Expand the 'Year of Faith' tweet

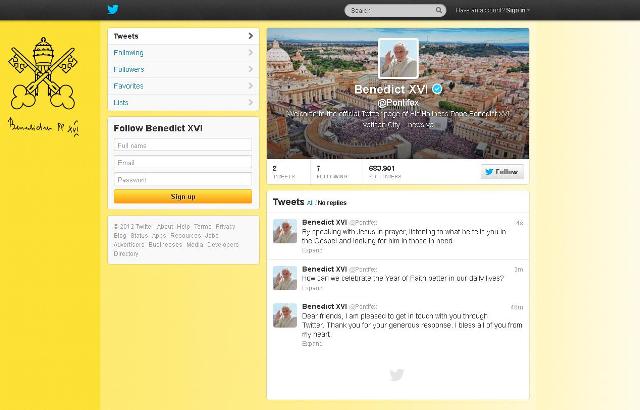click(x=312, y=288)
